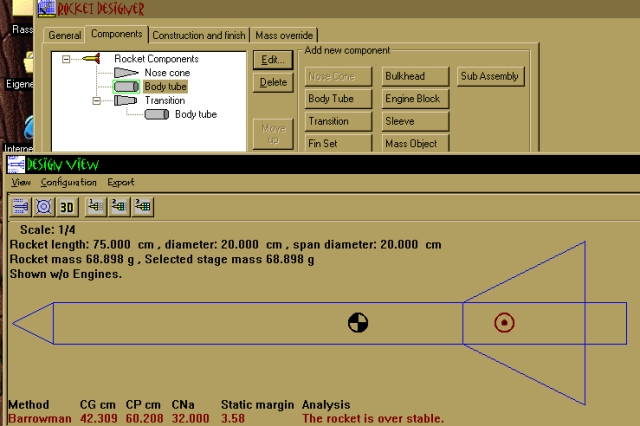Select Transition in component tree
This screenshot has width=640, height=426.
click(165, 100)
